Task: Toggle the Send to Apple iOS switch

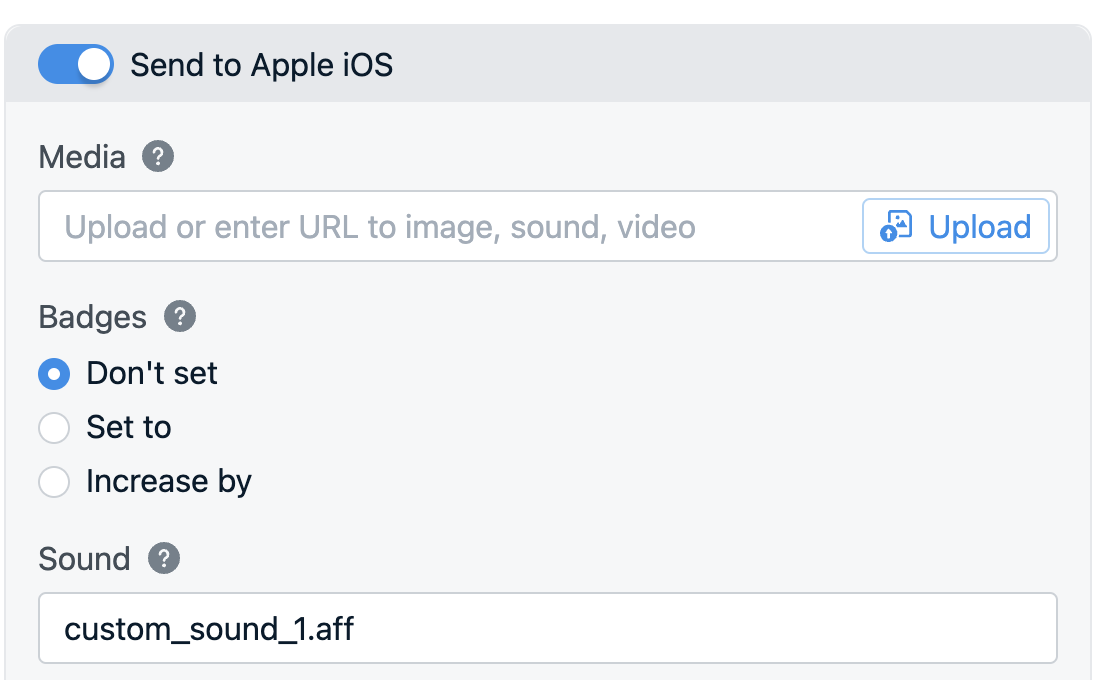Action: [x=75, y=65]
